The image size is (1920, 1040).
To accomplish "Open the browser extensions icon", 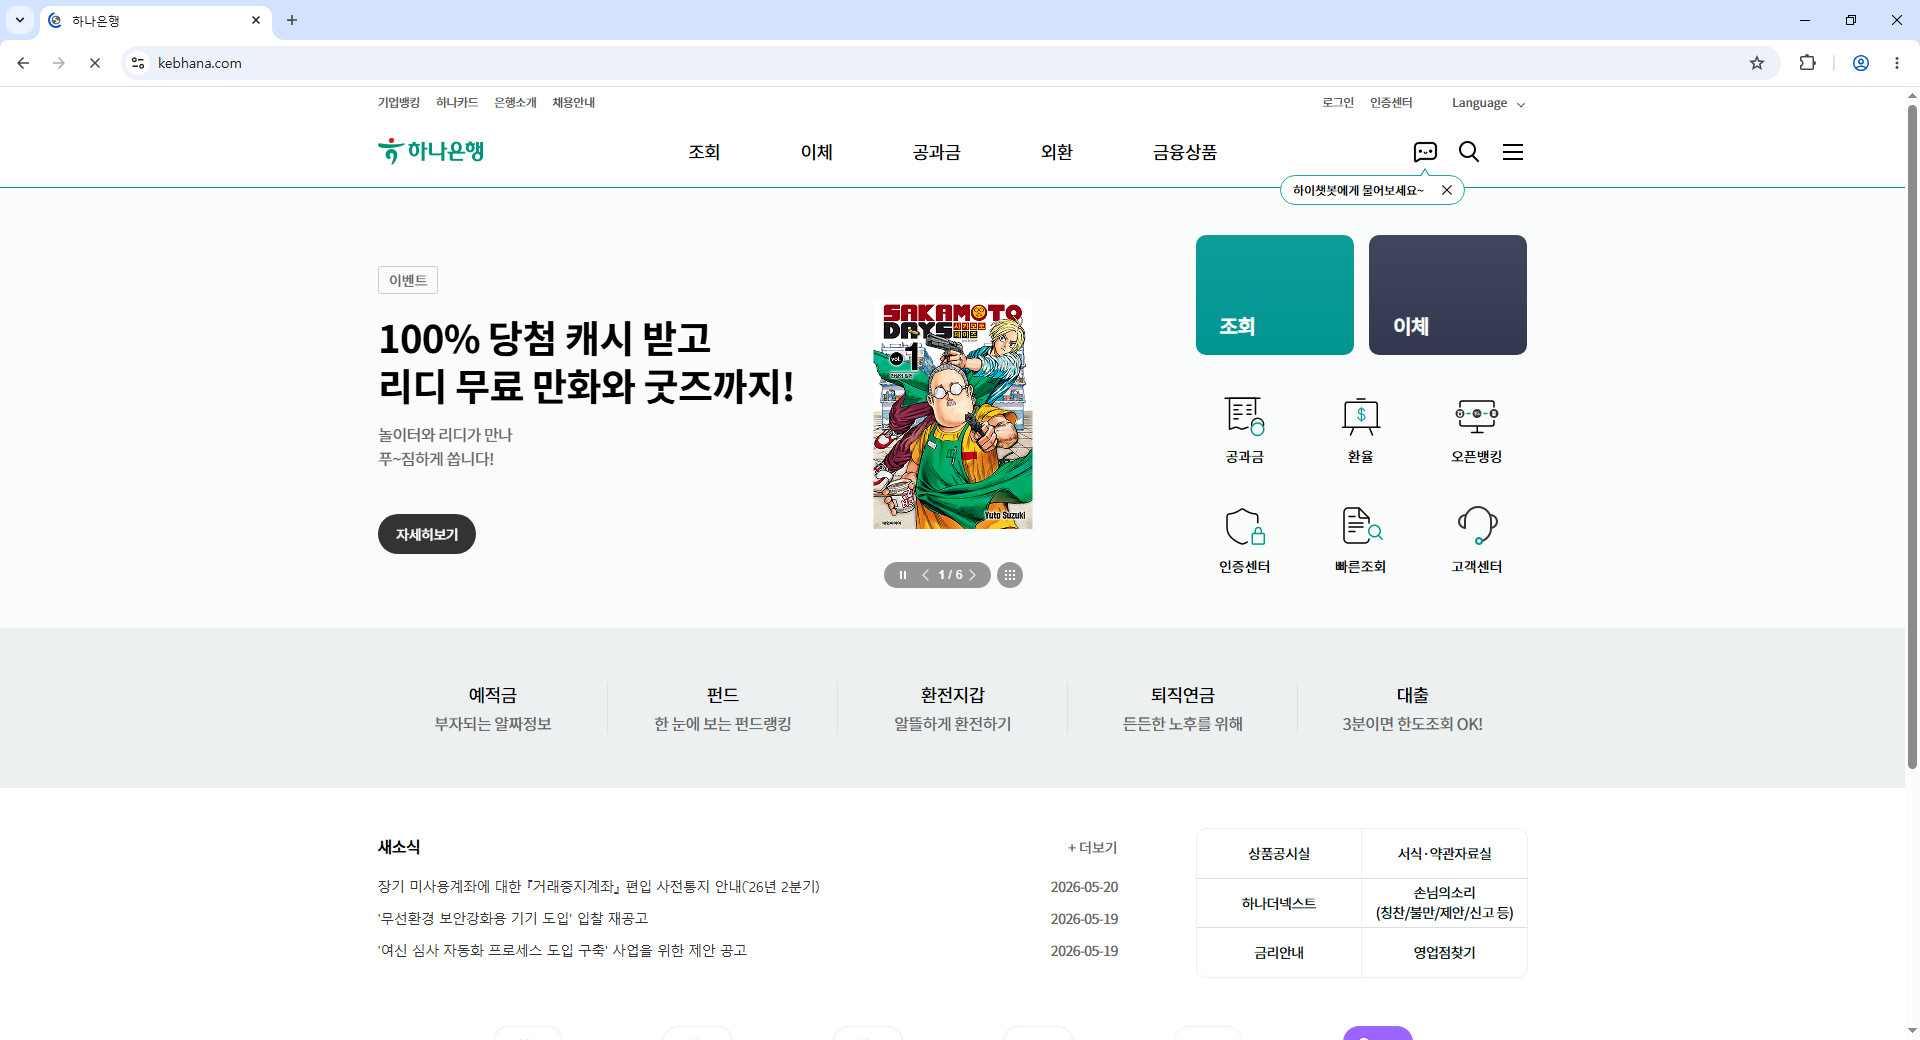I will [1808, 63].
